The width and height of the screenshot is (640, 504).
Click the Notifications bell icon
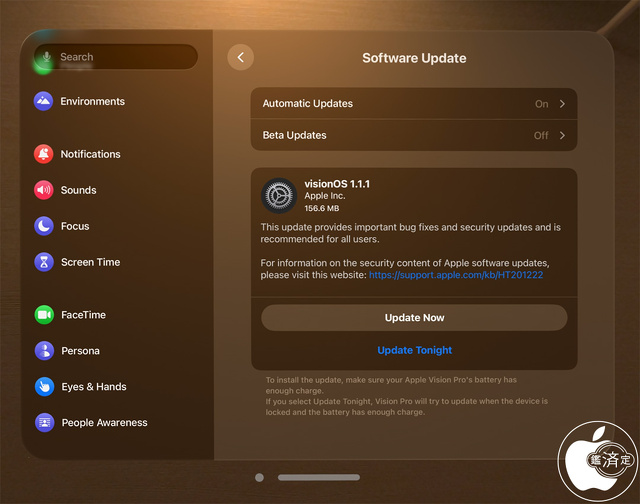43,154
